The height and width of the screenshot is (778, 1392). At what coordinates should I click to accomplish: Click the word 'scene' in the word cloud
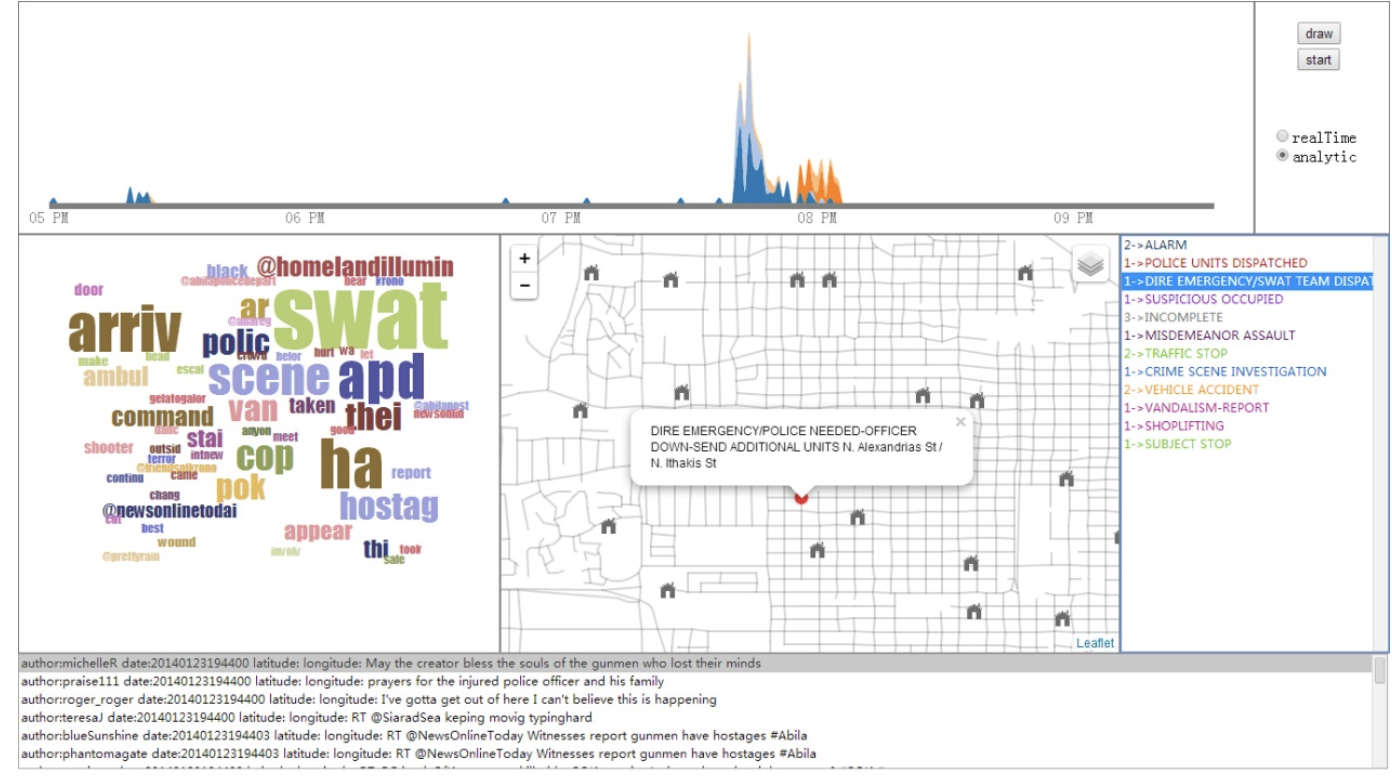point(269,378)
